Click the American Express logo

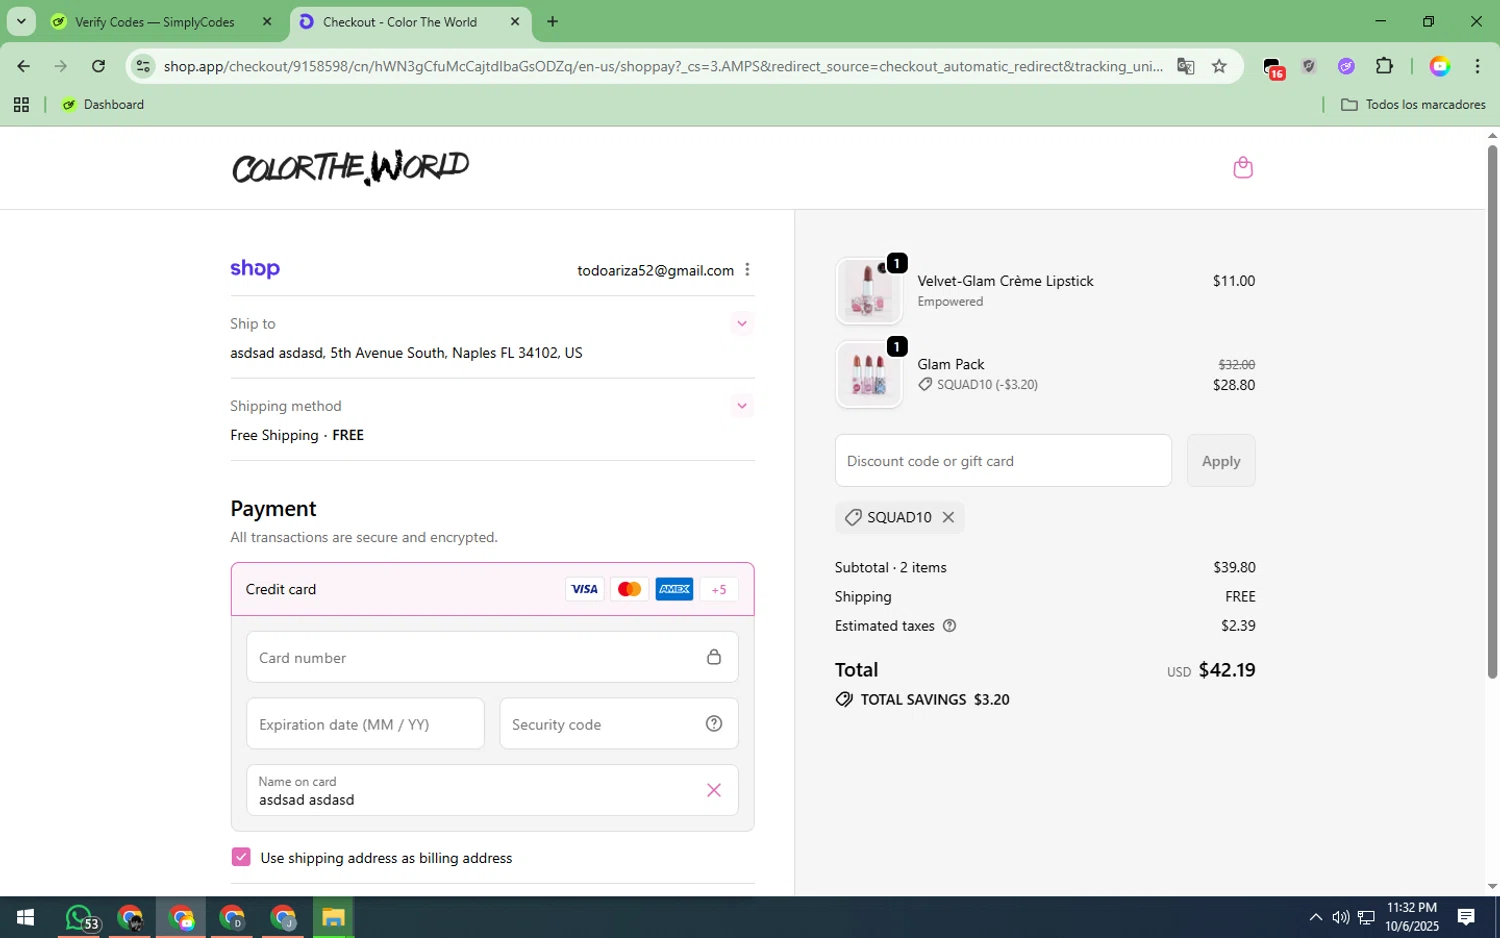[674, 589]
